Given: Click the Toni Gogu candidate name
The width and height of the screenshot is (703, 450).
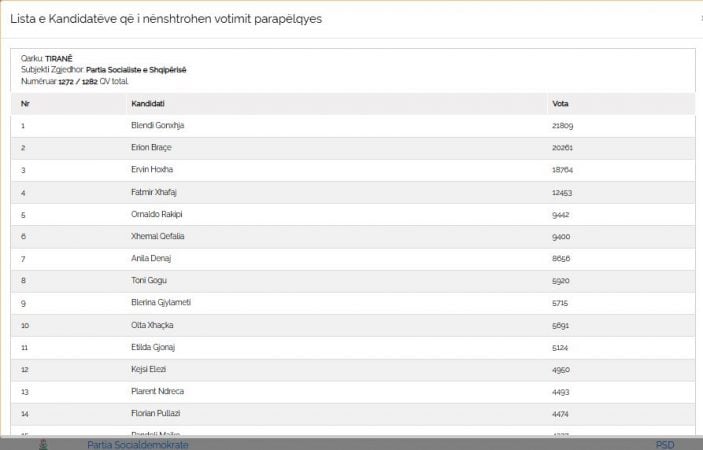Looking at the screenshot, I should click(149, 281).
